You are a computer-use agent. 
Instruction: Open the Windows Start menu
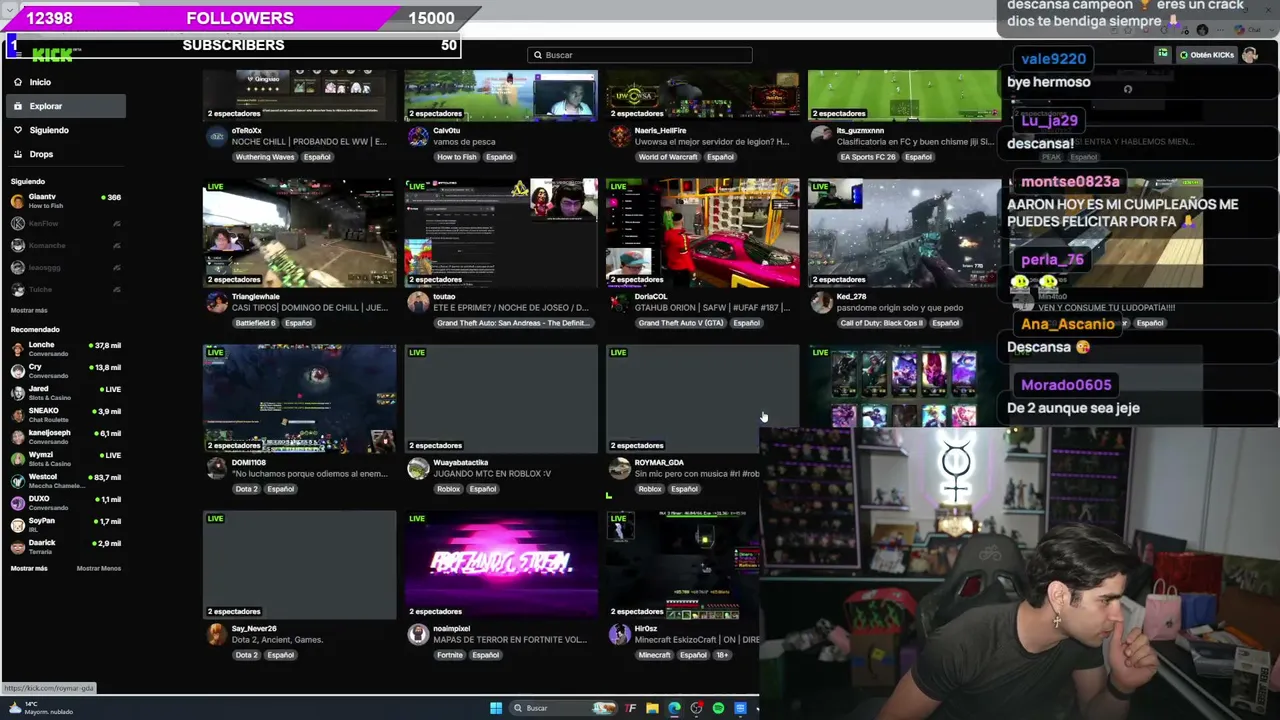496,708
